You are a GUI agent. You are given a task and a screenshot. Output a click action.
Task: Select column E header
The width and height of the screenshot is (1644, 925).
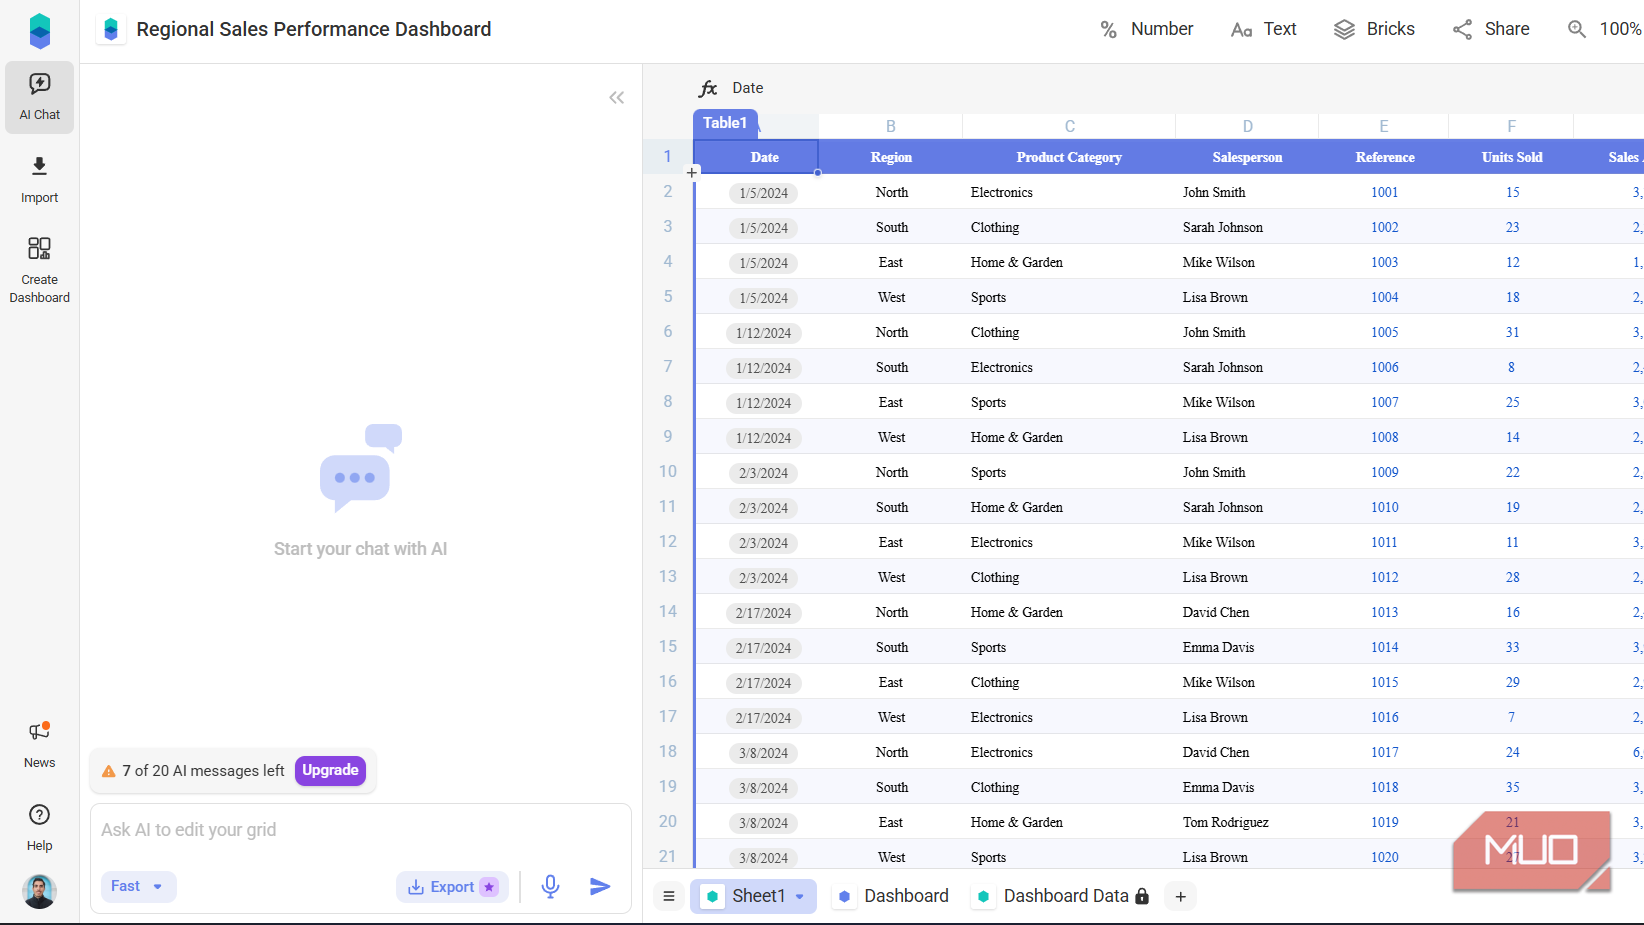1384,126
